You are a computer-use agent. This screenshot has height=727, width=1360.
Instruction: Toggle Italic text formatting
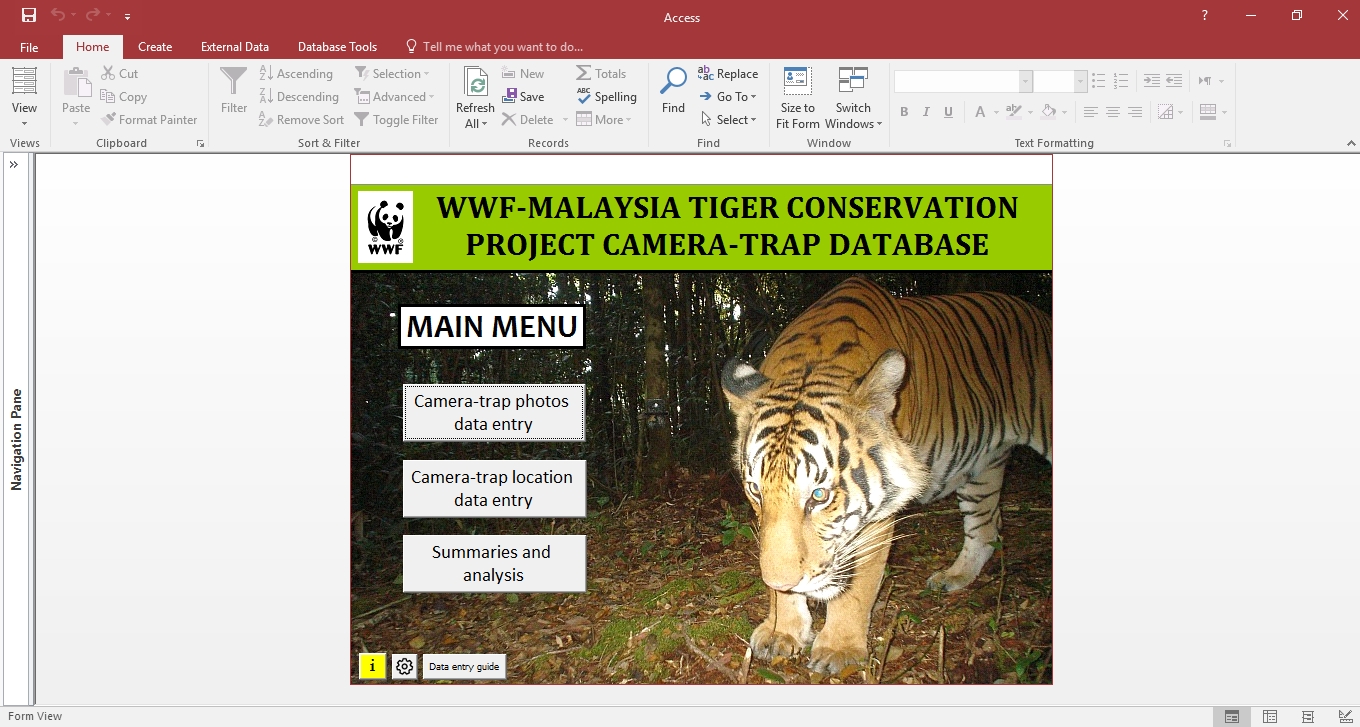pyautogui.click(x=926, y=112)
